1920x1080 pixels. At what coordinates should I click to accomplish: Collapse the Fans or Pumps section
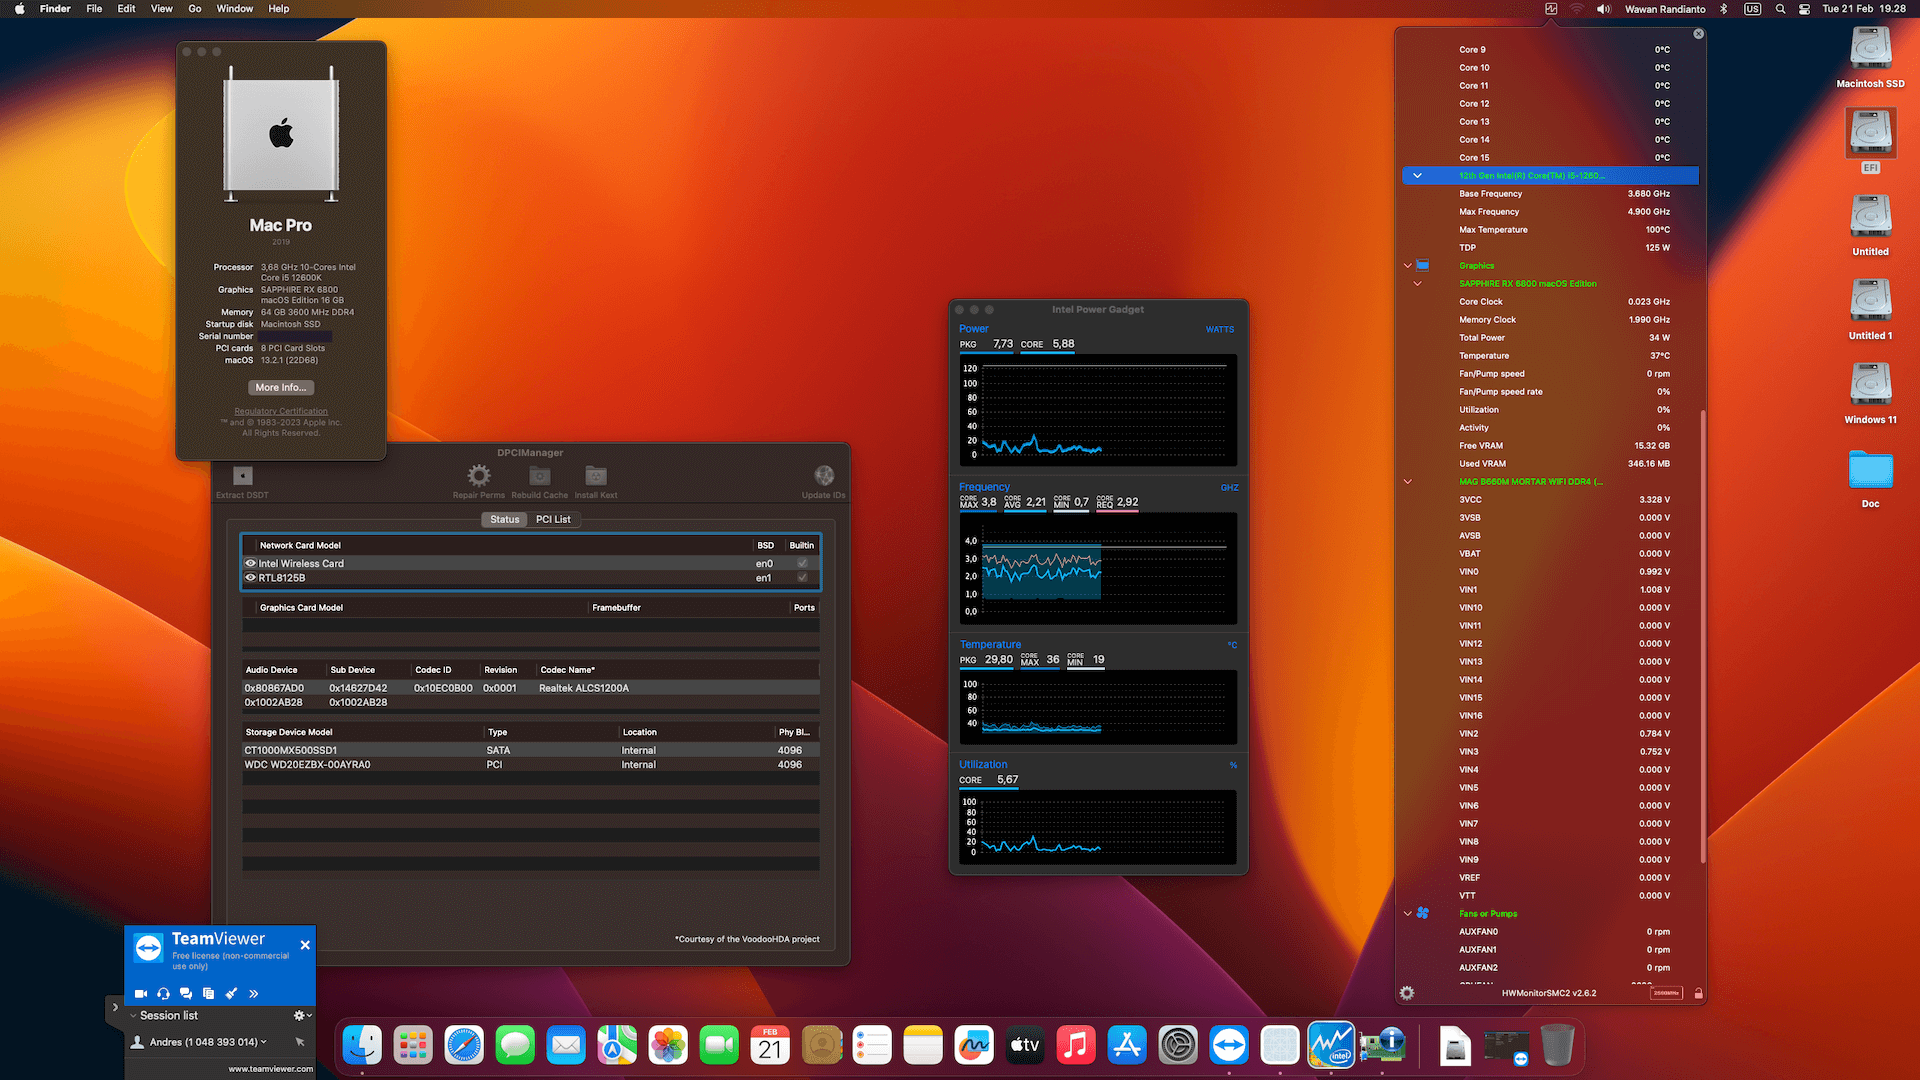point(1408,914)
